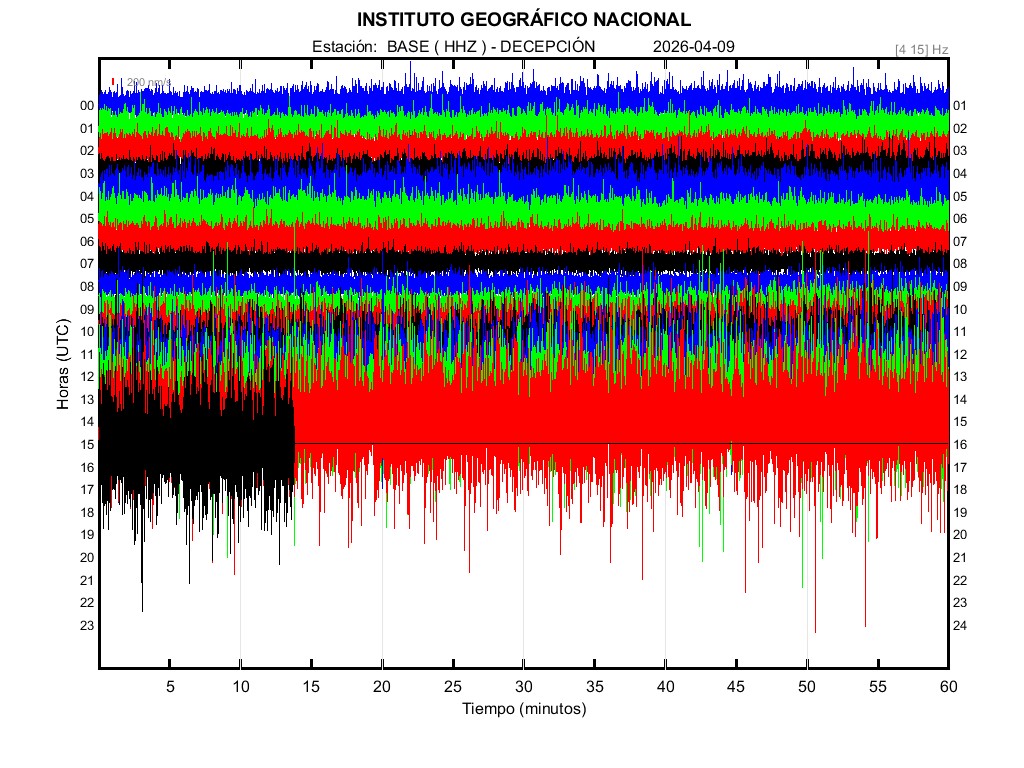The width and height of the screenshot is (1024, 768).
Task: Select the 20 minute tick label
Action: coord(382,687)
